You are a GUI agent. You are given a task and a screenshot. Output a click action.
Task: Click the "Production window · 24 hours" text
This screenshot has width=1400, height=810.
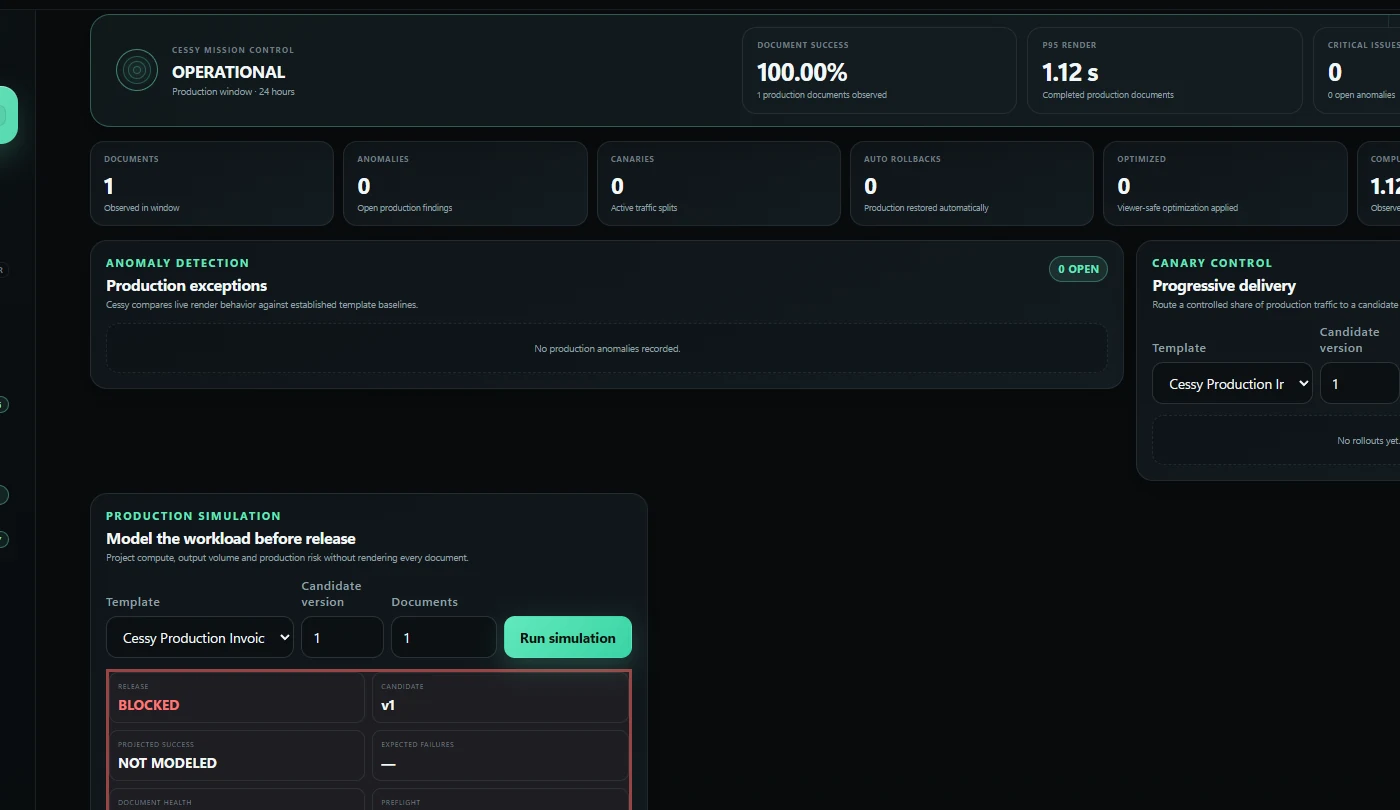[x=233, y=92]
